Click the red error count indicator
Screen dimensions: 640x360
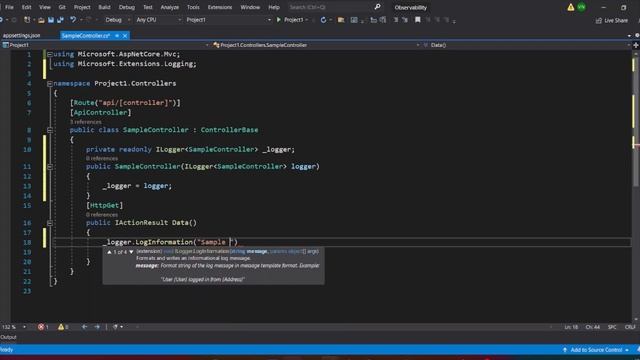(x=43, y=327)
